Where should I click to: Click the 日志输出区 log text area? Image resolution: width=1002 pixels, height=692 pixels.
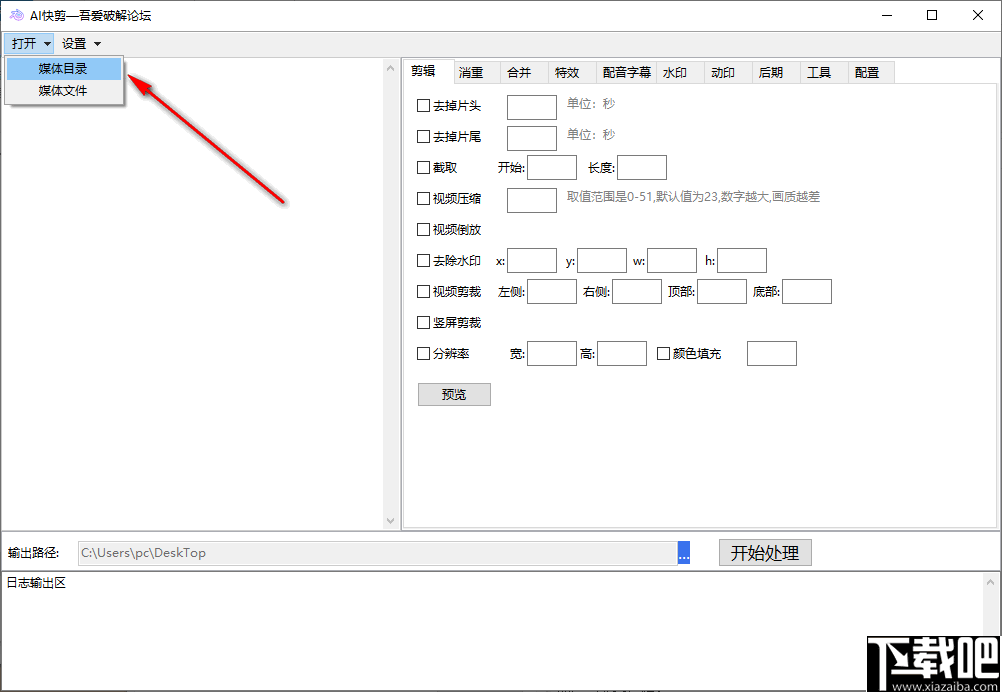(492, 629)
